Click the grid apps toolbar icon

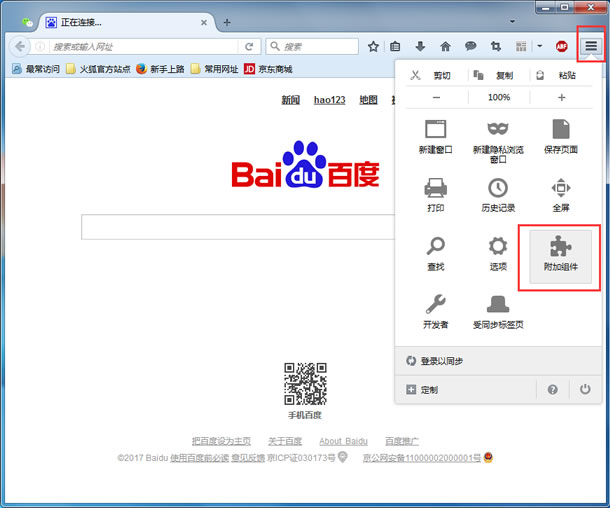tap(521, 47)
